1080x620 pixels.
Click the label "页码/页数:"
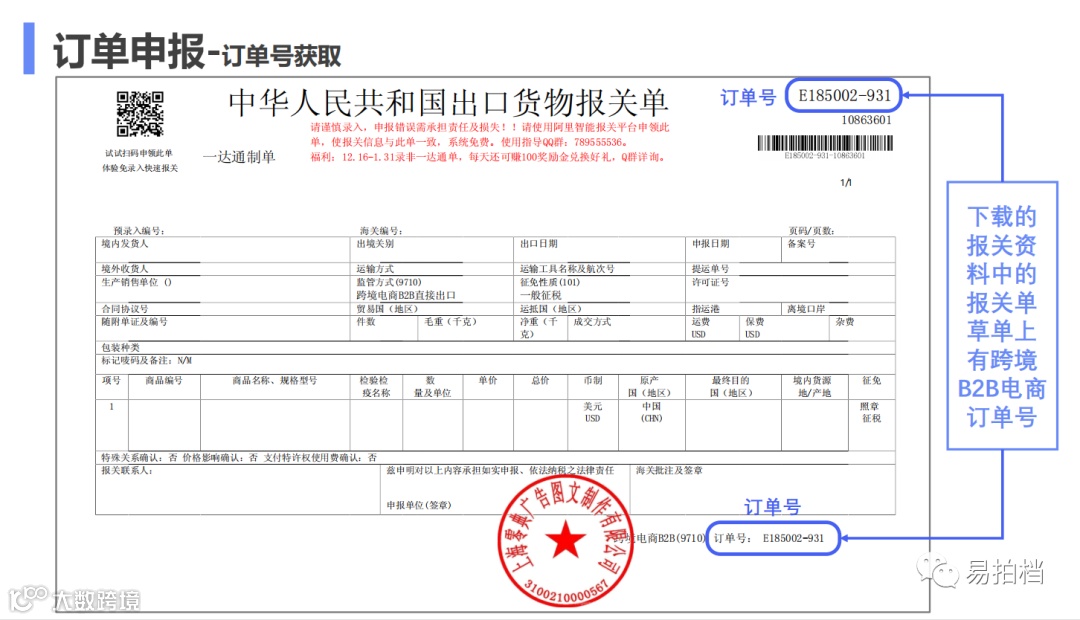click(x=811, y=231)
